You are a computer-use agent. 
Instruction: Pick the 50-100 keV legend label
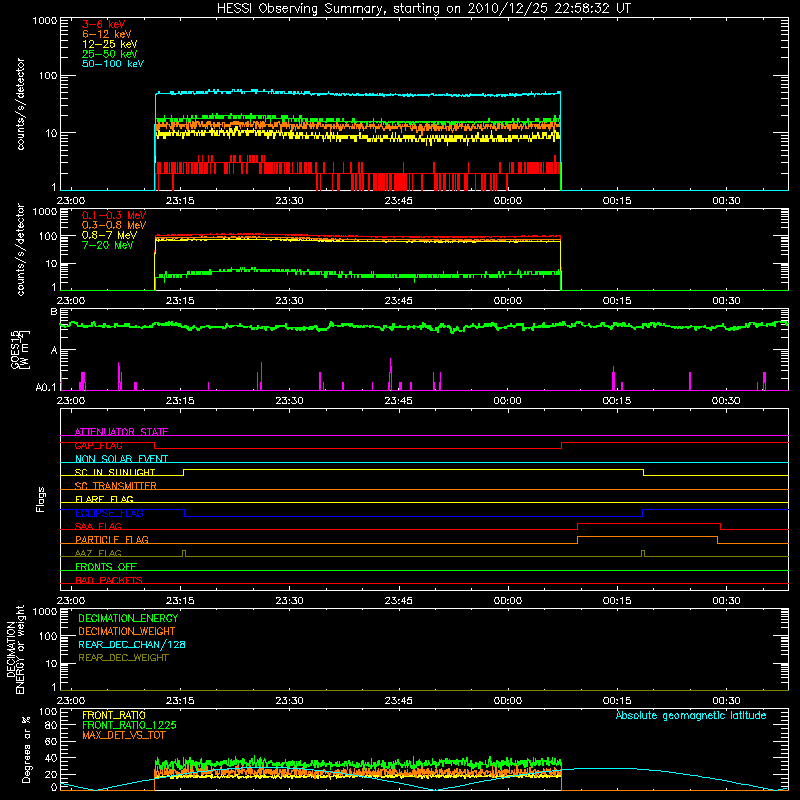coord(113,64)
